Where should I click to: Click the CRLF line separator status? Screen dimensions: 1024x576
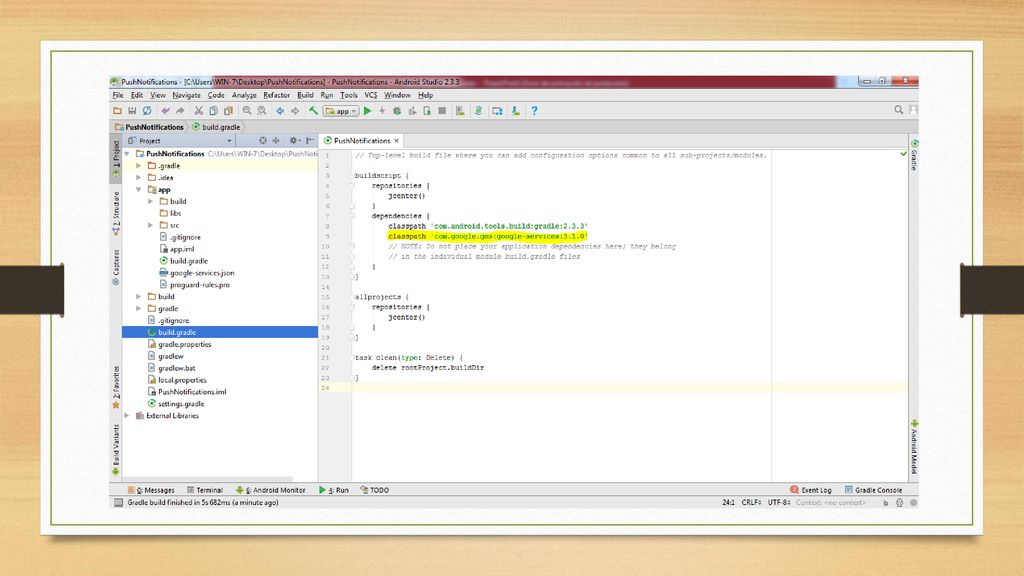(x=751, y=503)
